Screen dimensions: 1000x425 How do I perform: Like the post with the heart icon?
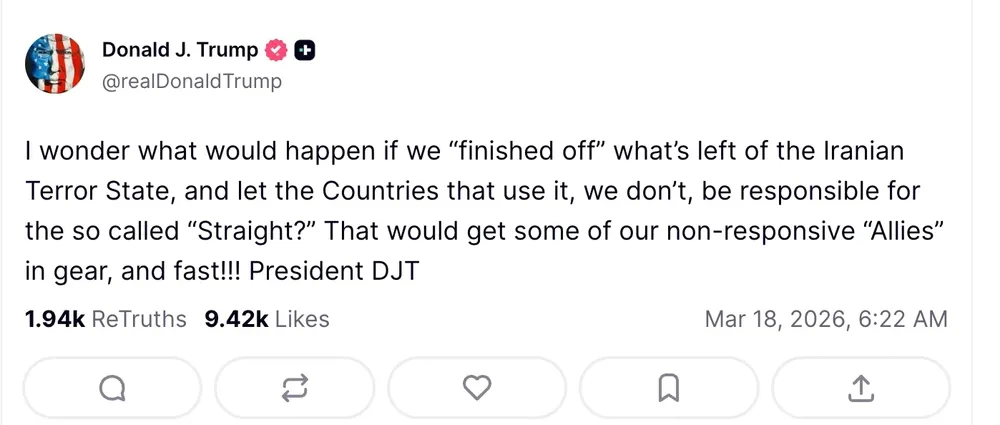click(x=478, y=387)
